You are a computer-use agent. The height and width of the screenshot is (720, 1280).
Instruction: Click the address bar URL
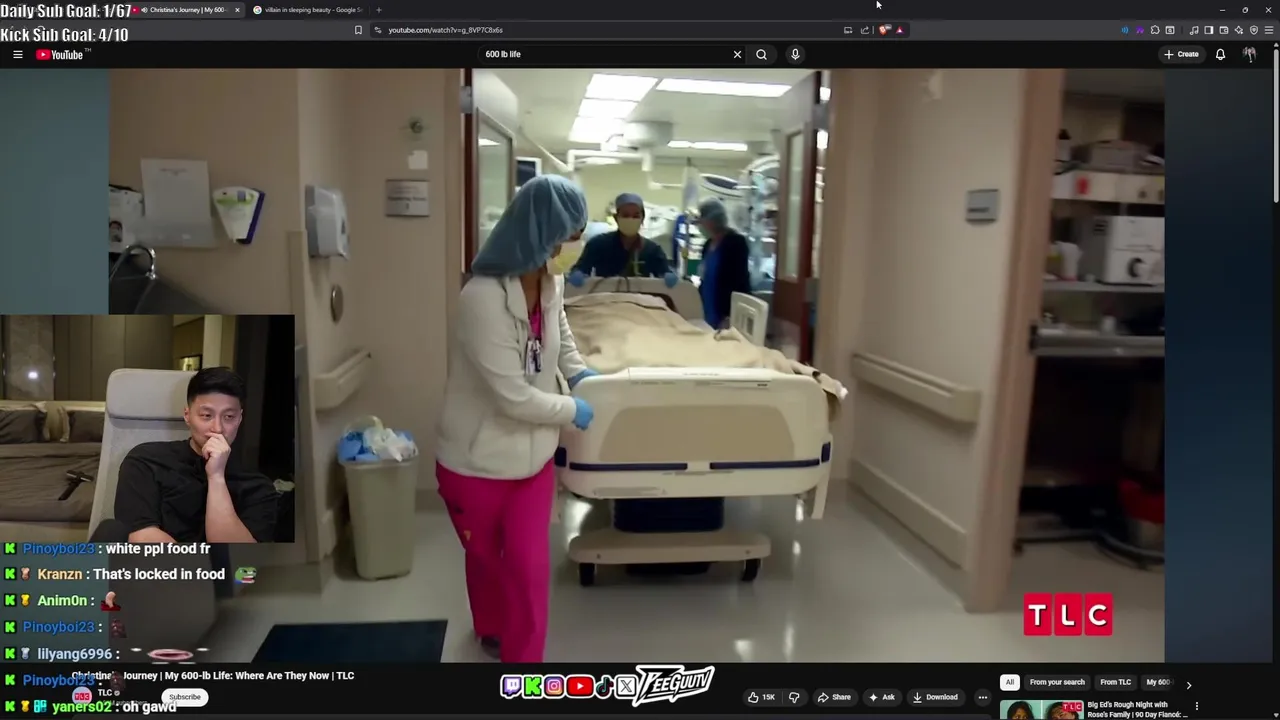(445, 30)
